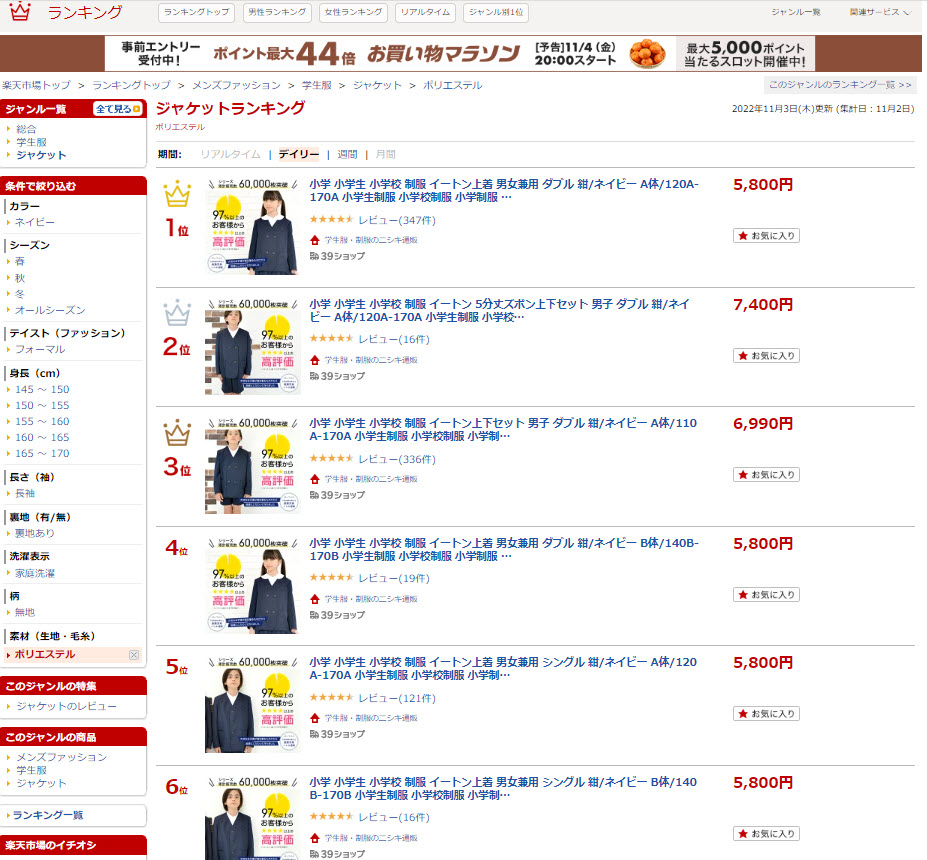This screenshot has height=860, width=927.
Task: Select 月間 period option
Action: [385, 154]
